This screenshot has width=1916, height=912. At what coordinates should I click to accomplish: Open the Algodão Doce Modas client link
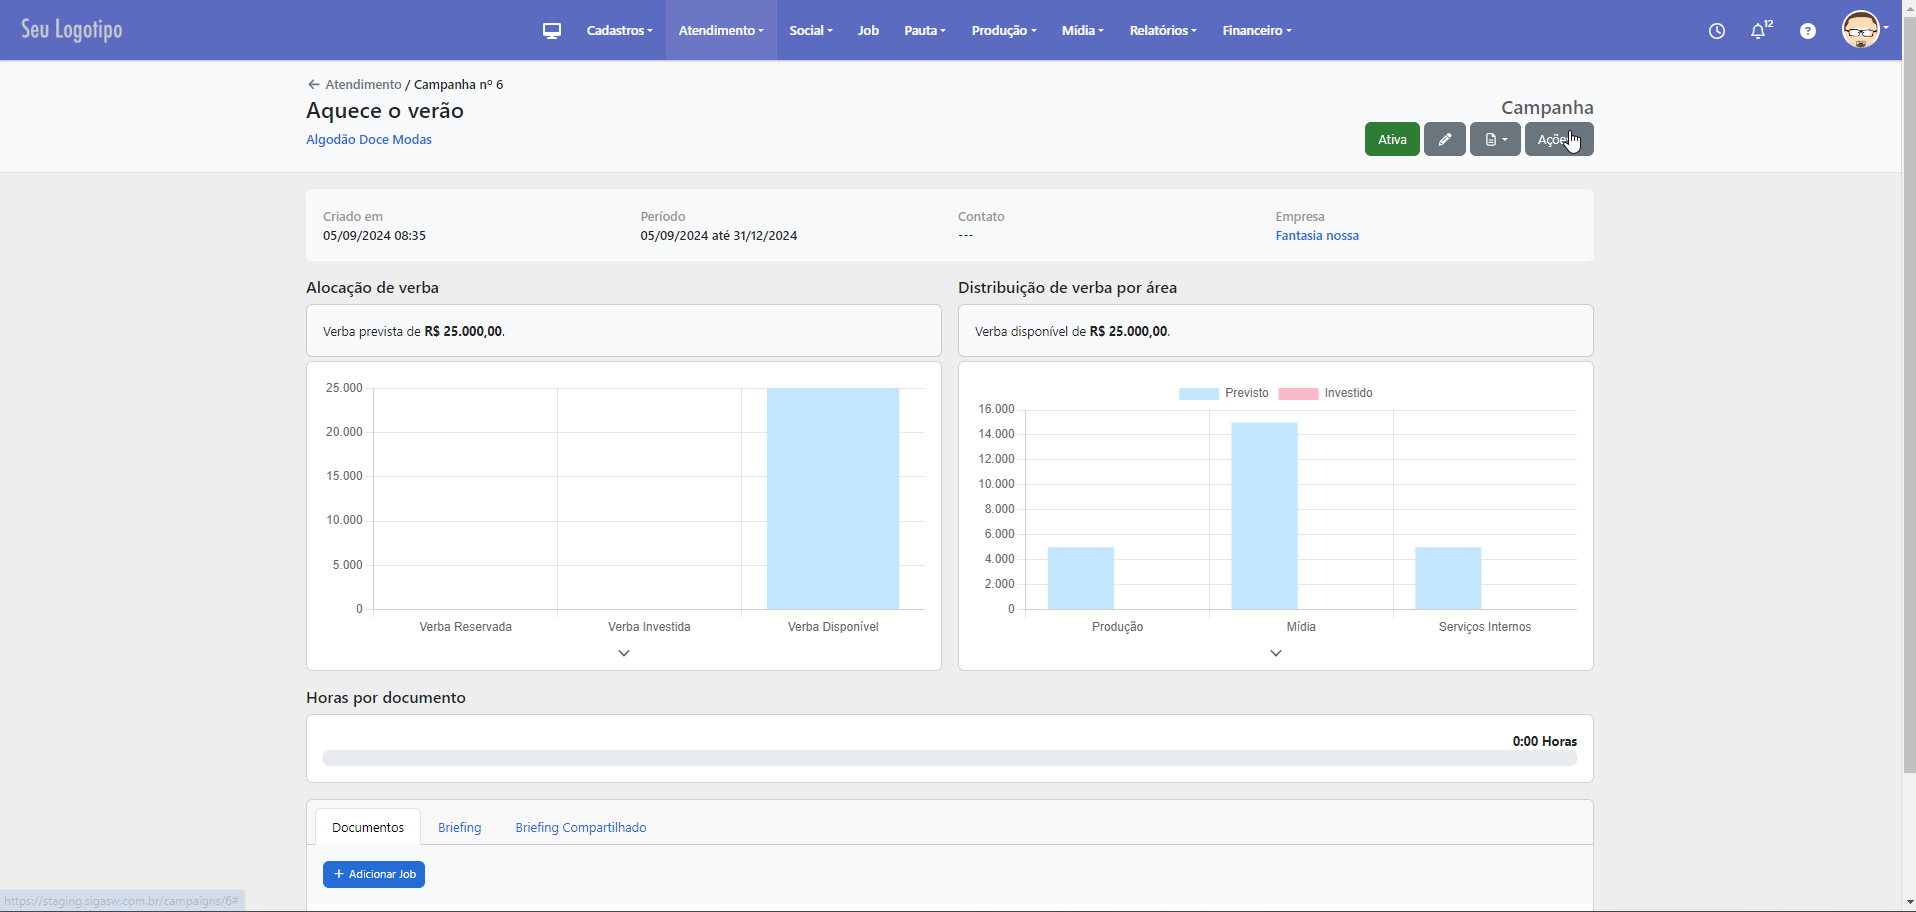coord(369,140)
